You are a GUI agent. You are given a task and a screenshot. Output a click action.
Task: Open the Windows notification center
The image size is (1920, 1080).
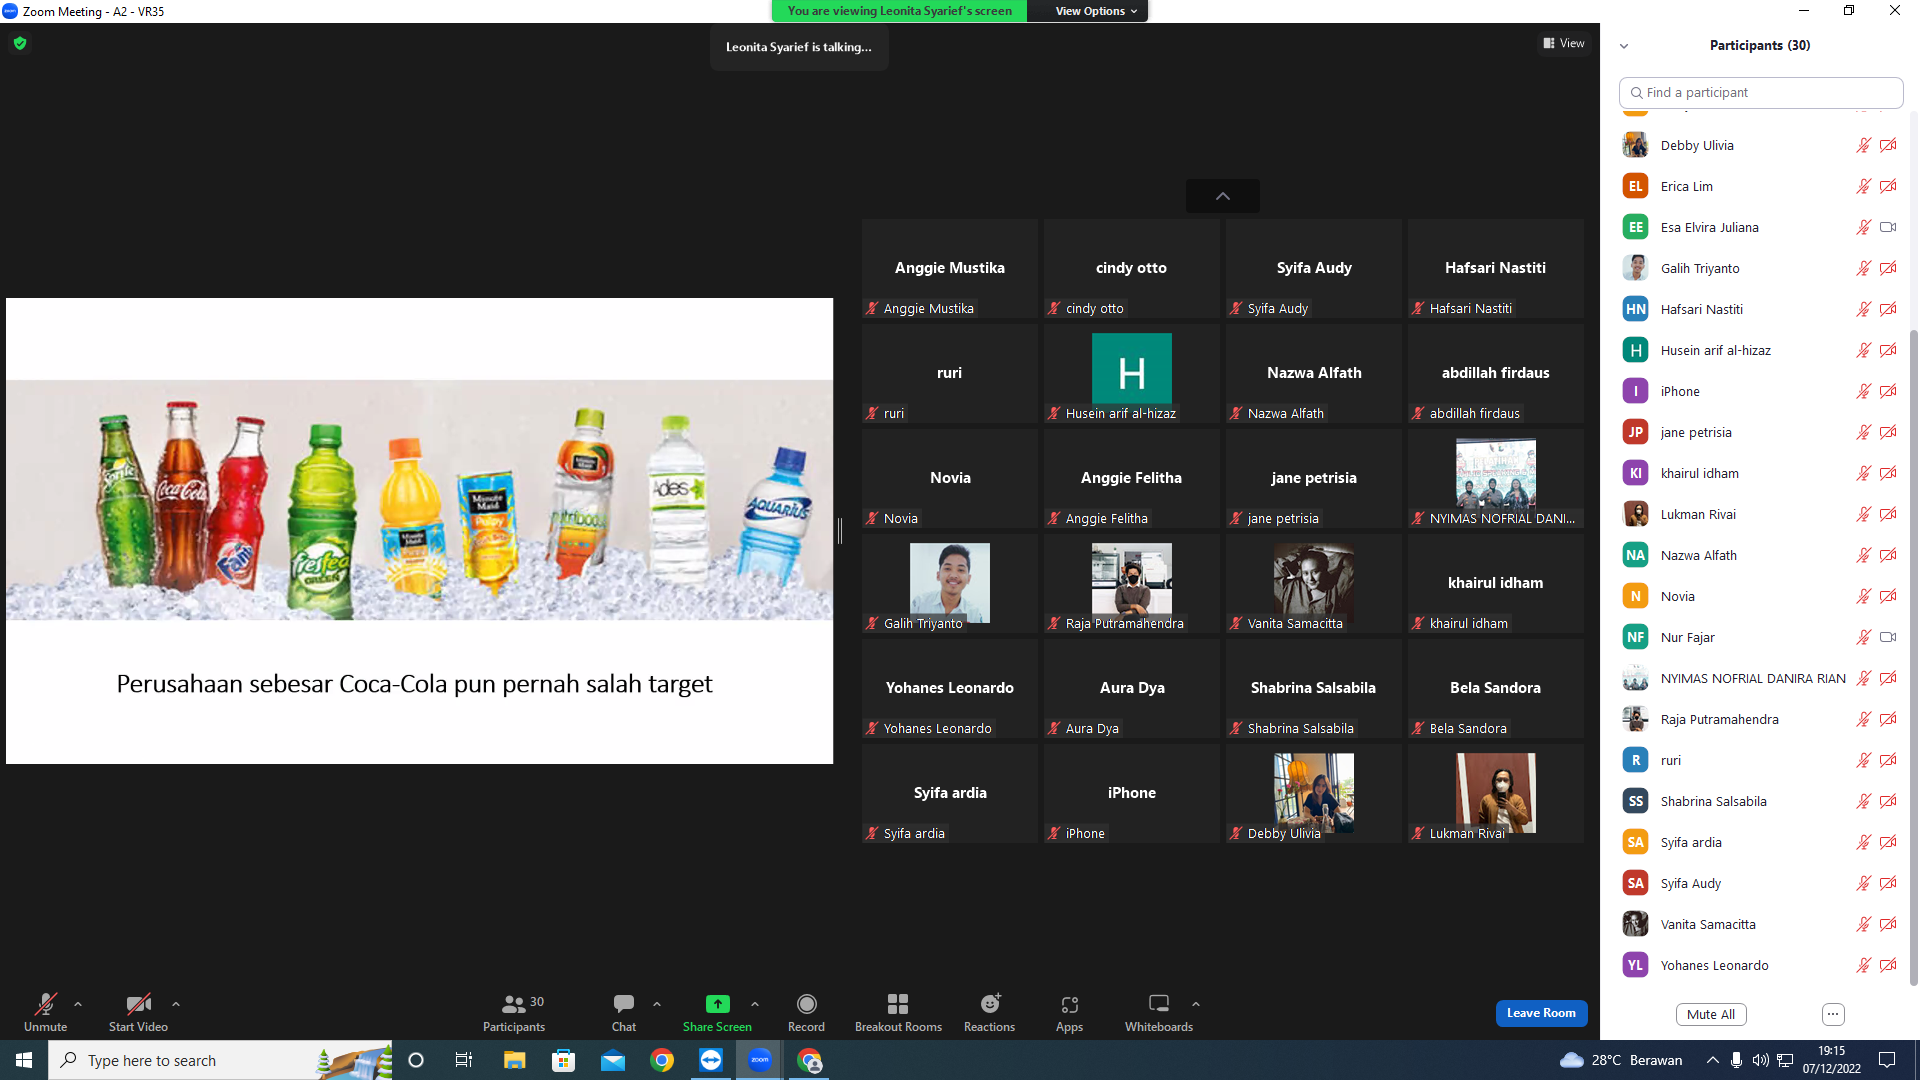pos(1887,1060)
